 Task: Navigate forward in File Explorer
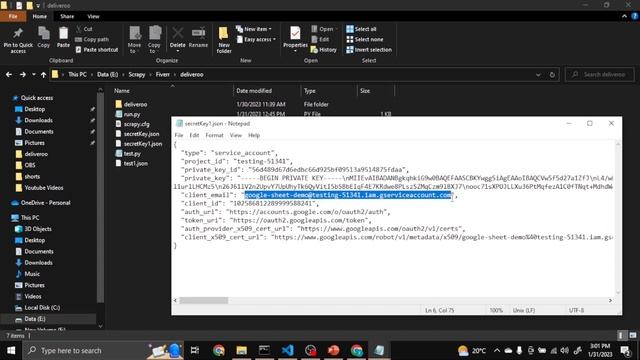click(23, 75)
